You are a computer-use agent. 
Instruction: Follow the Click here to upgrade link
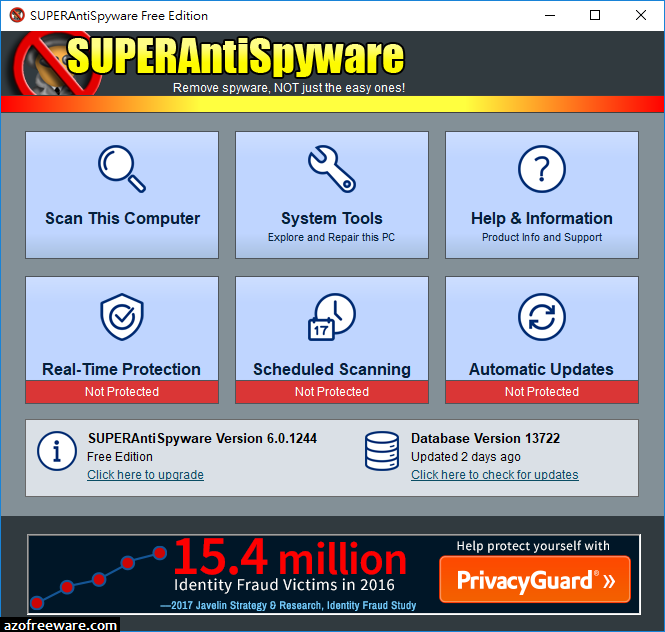(x=145, y=475)
